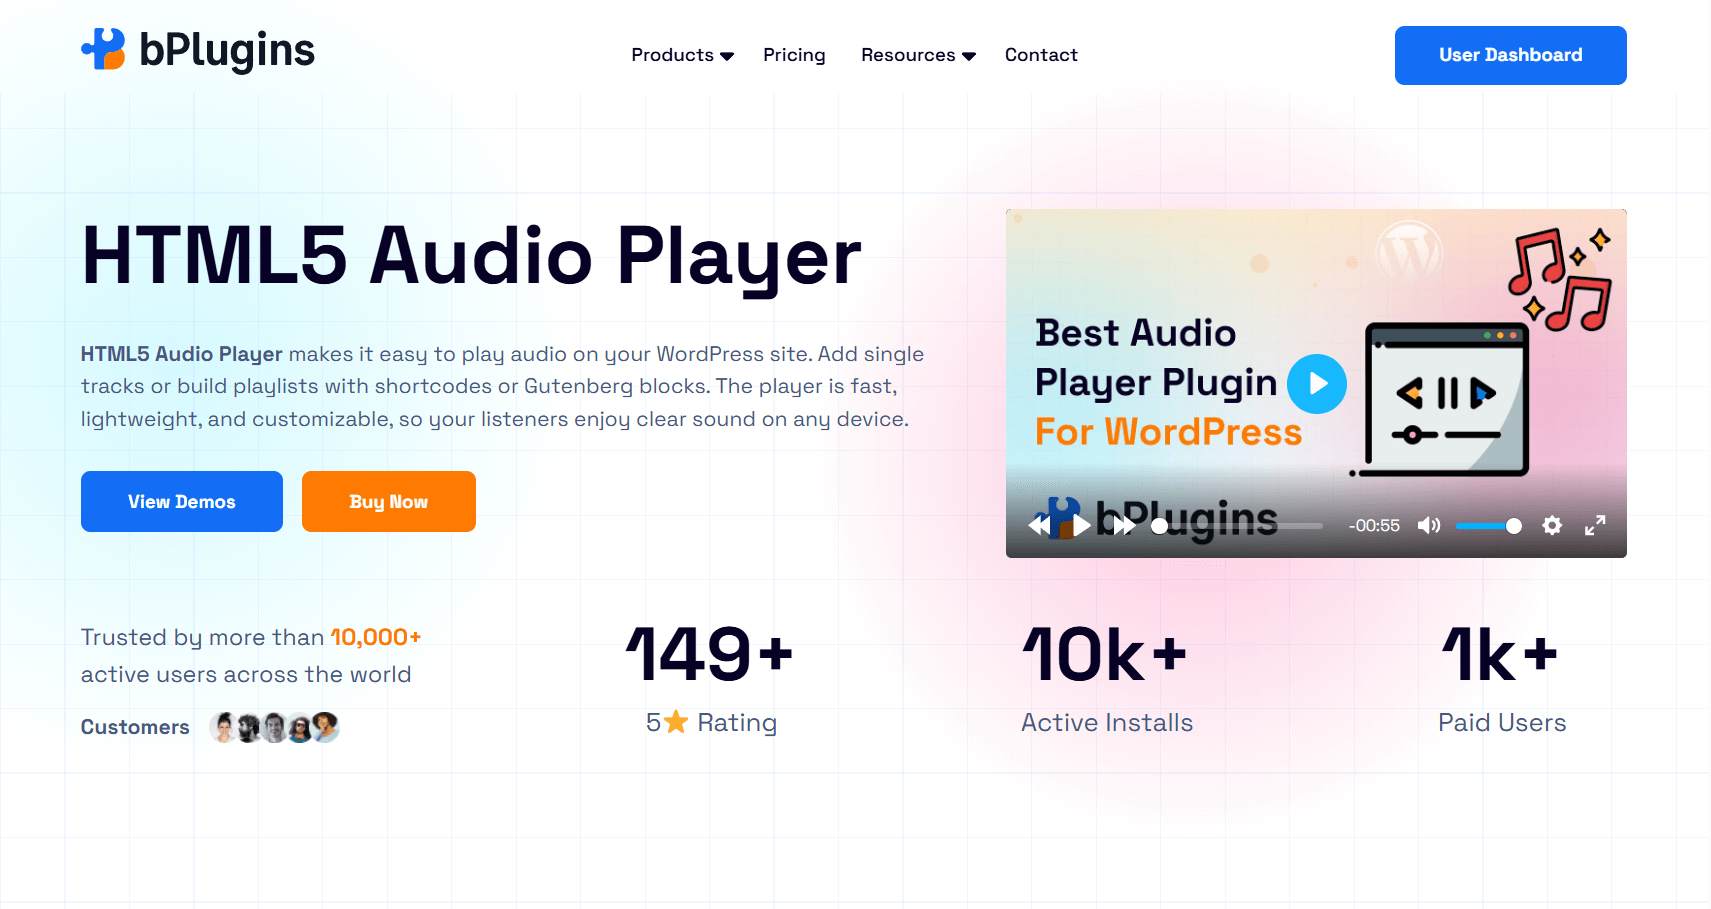This screenshot has height=909, width=1711.
Task: Click the 10k+ statistic
Action: [1105, 655]
